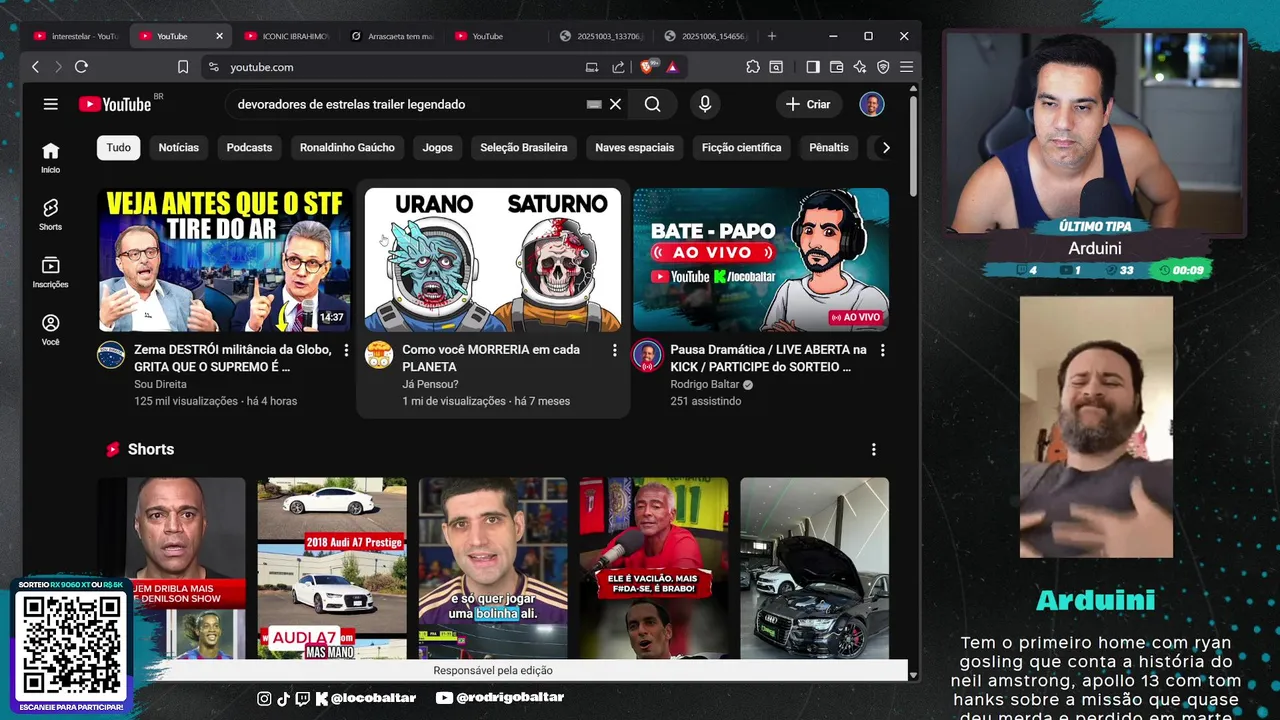The width and height of the screenshot is (1280, 720).
Task: Open the YouTube hamburger guide menu
Action: tap(50, 104)
